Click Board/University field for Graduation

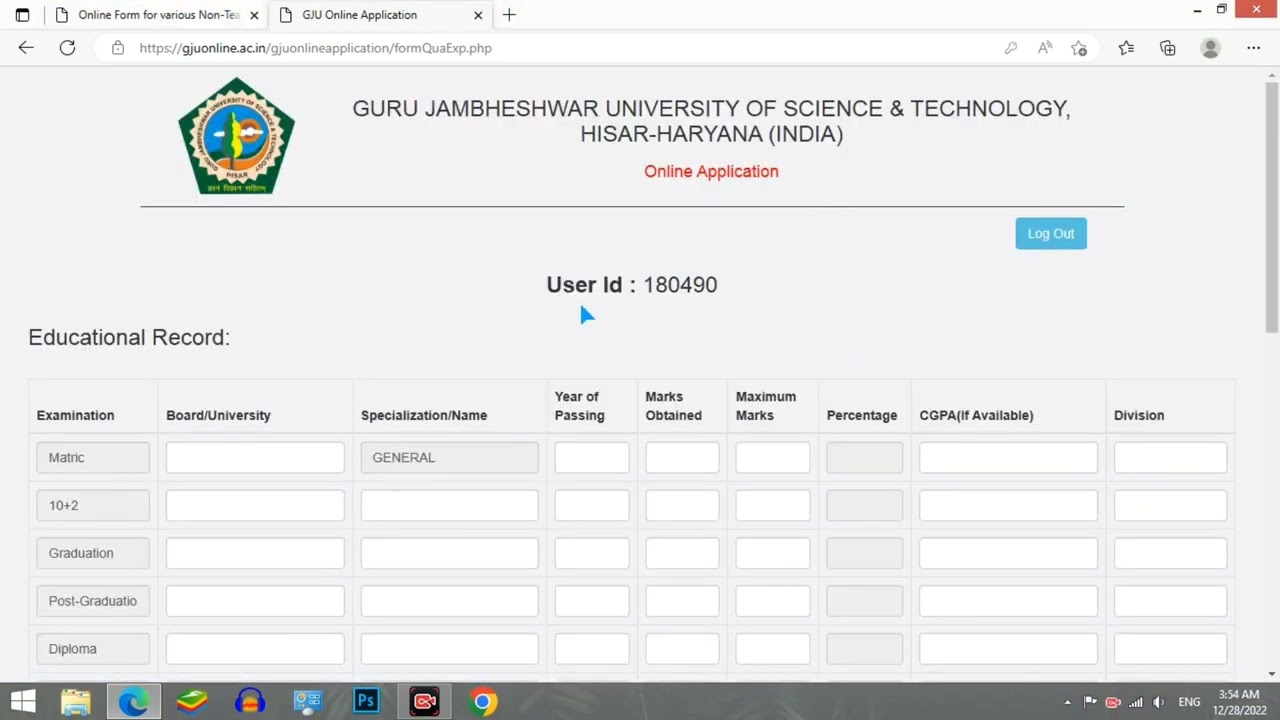click(x=255, y=553)
